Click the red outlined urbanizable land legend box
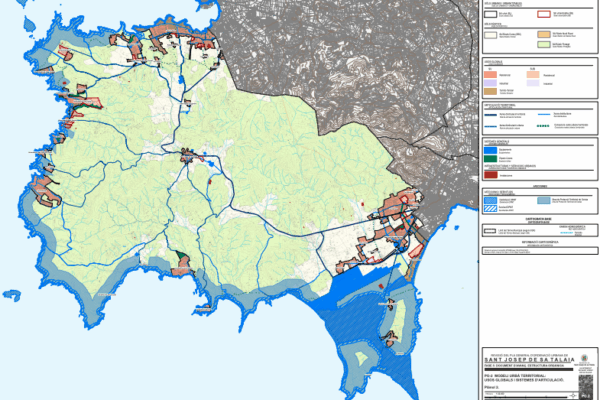 [x=544, y=15]
